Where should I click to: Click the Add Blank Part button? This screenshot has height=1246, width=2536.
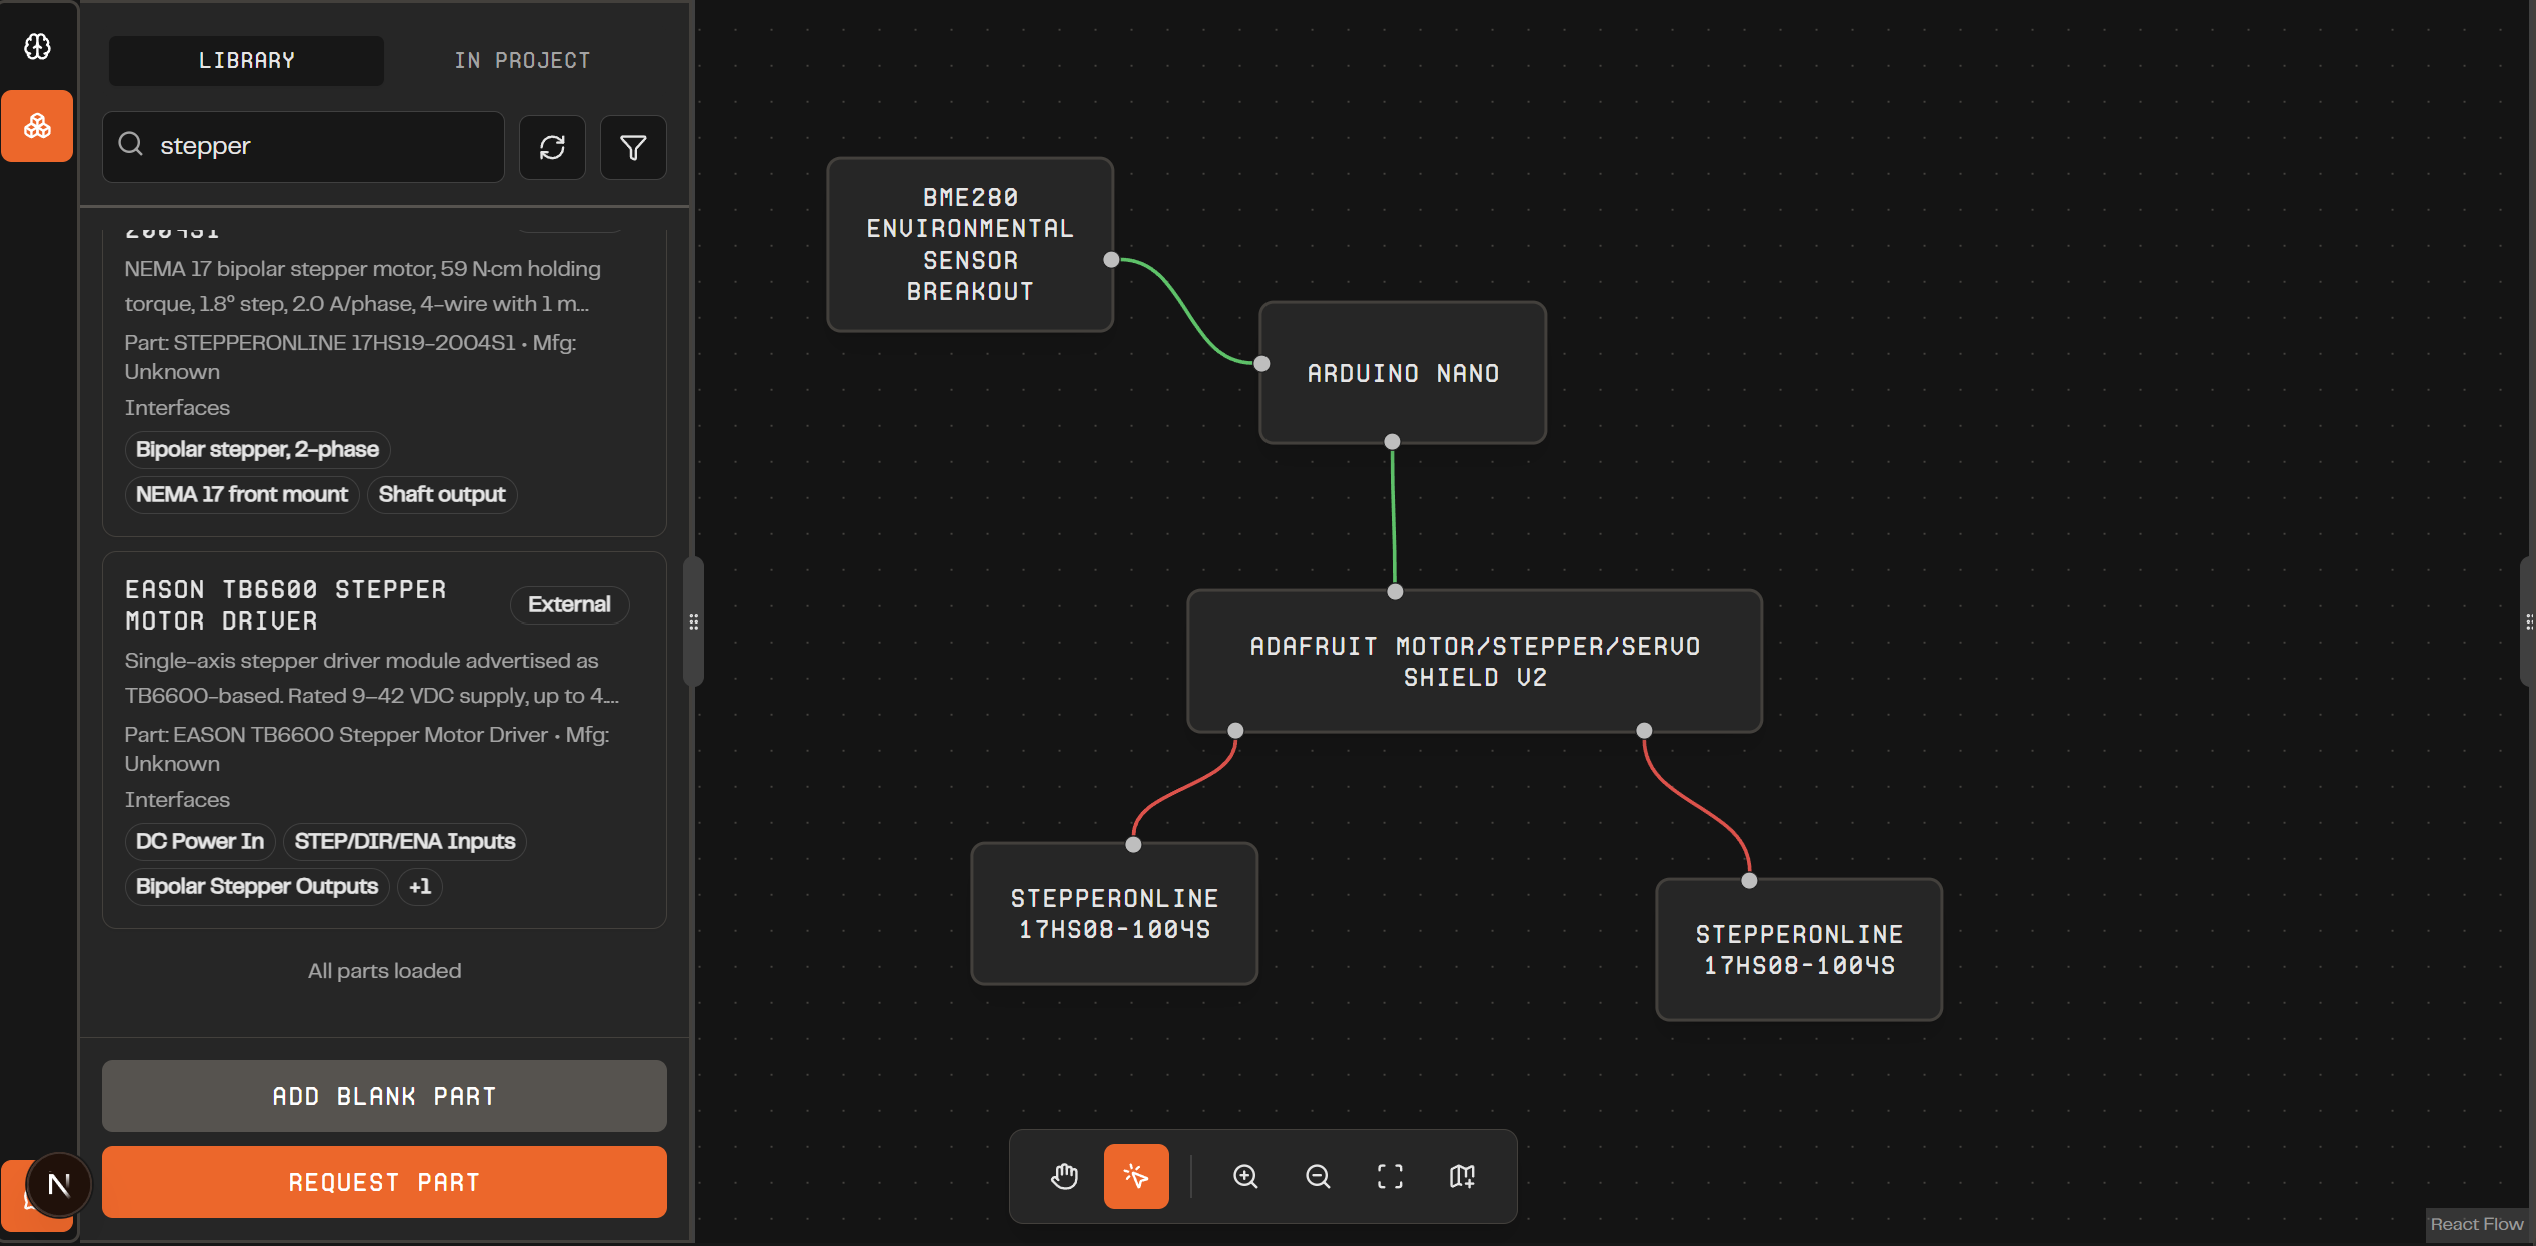pos(384,1096)
